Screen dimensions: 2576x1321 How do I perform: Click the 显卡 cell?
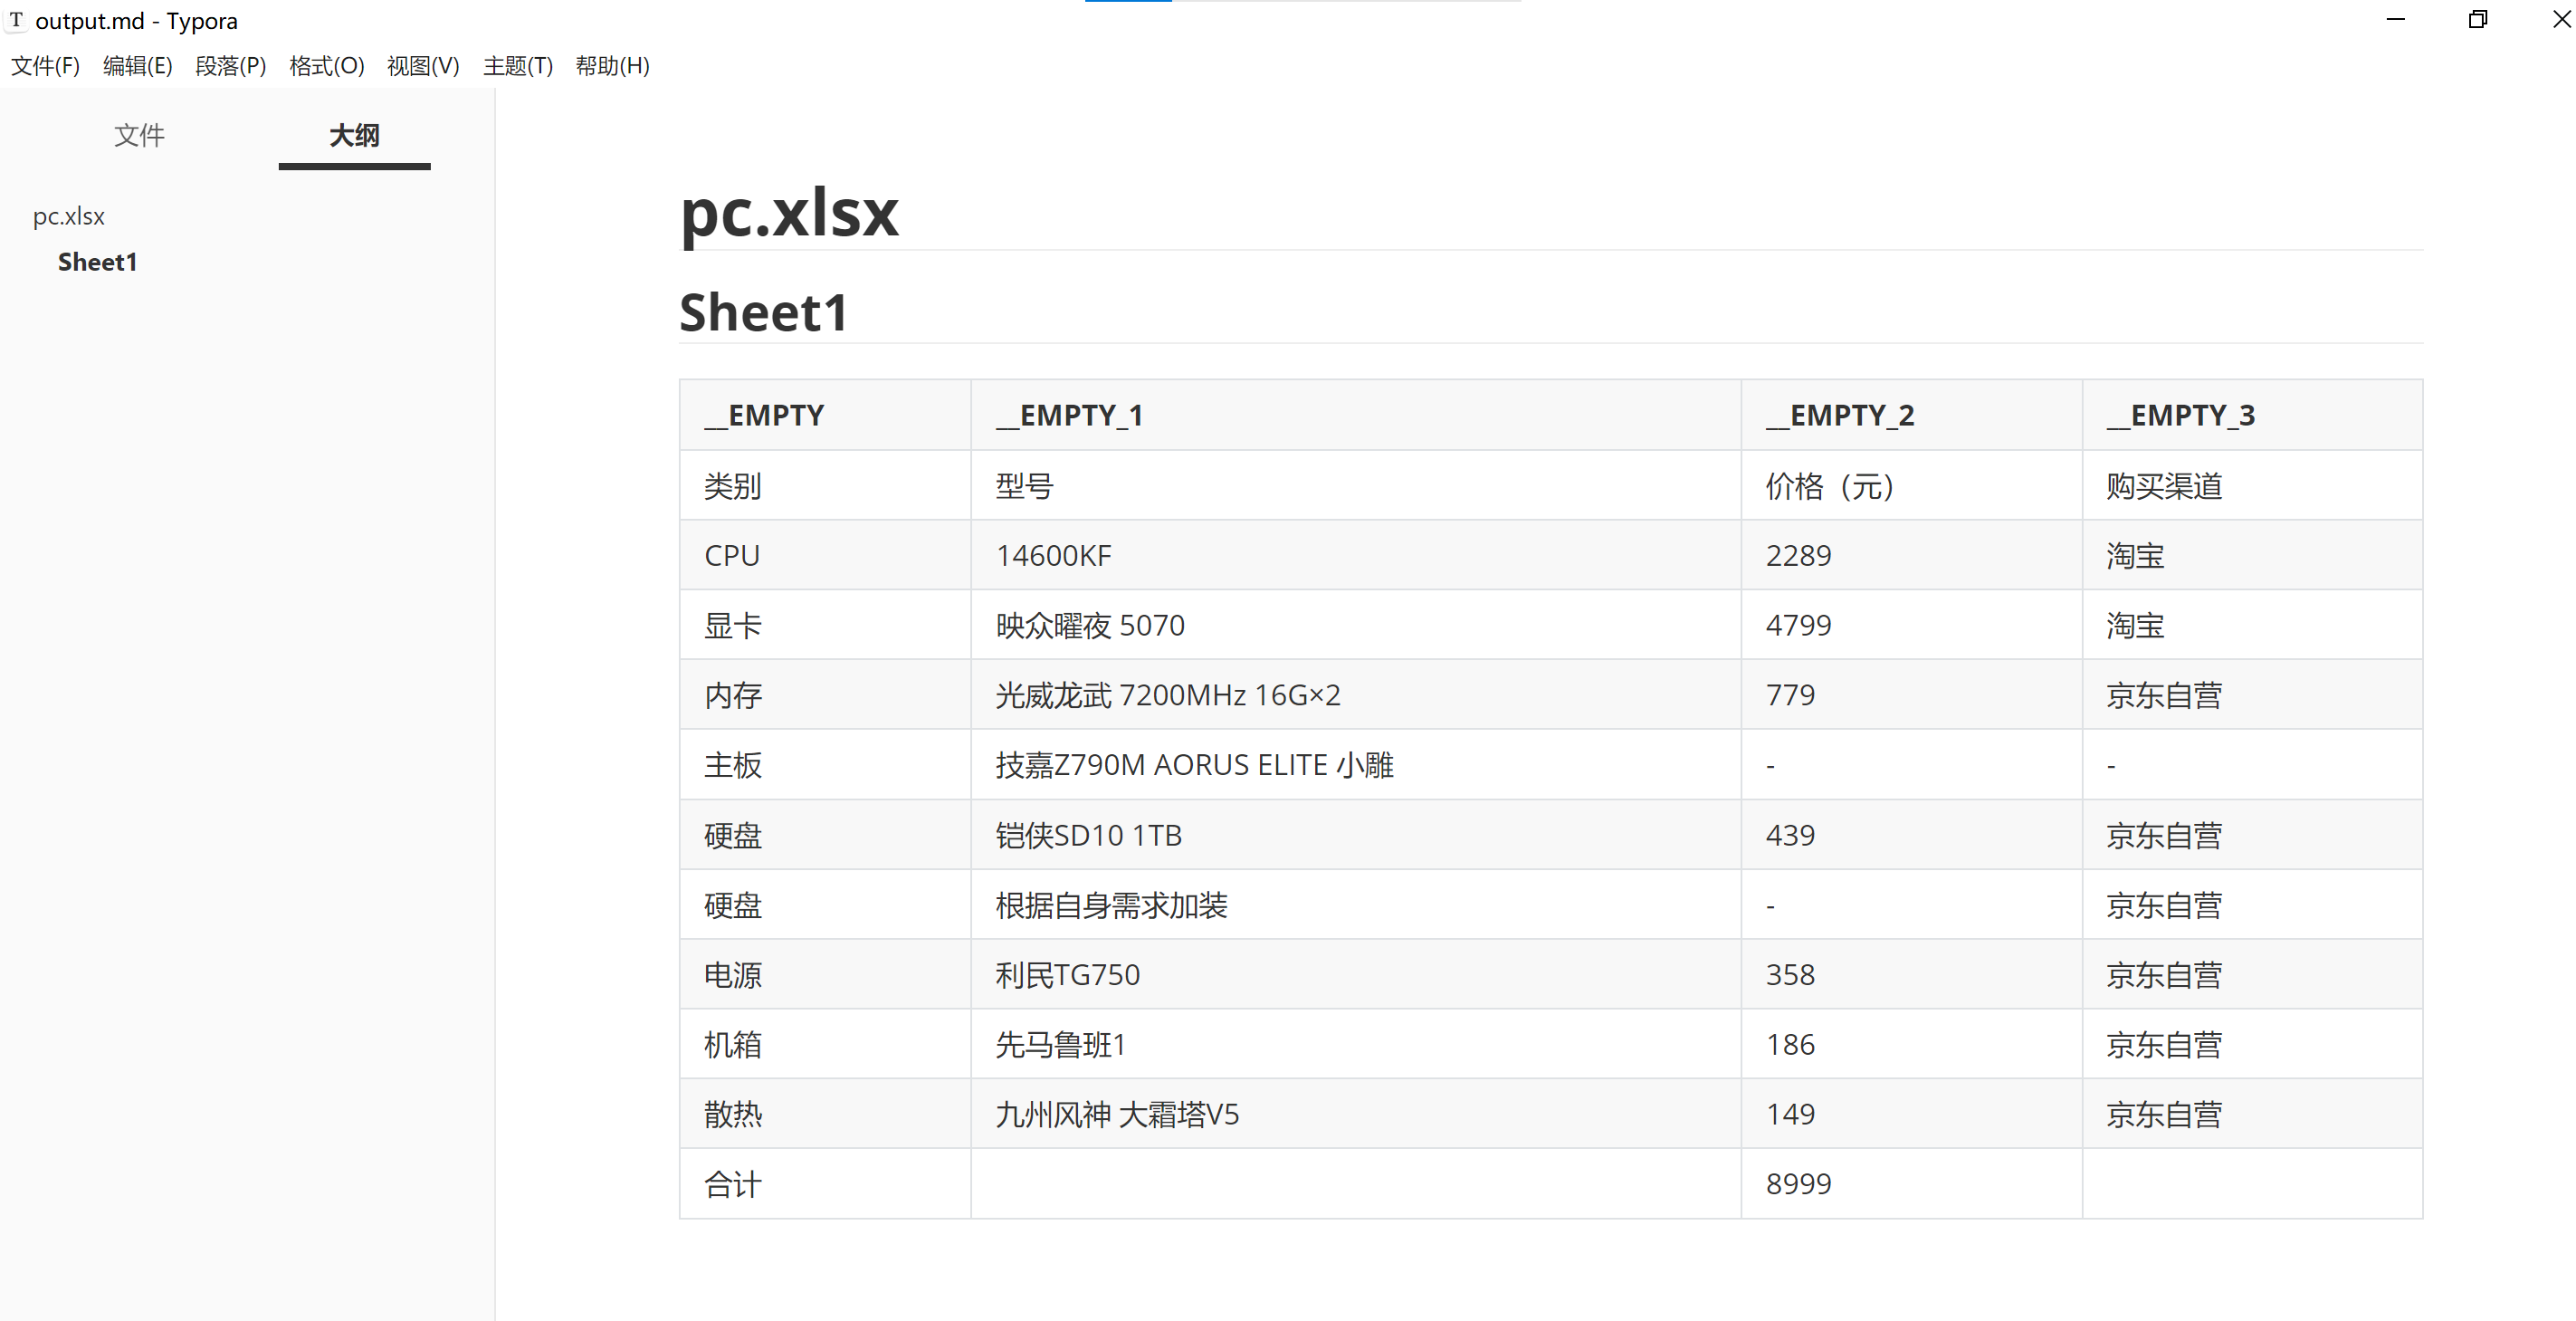click(826, 625)
